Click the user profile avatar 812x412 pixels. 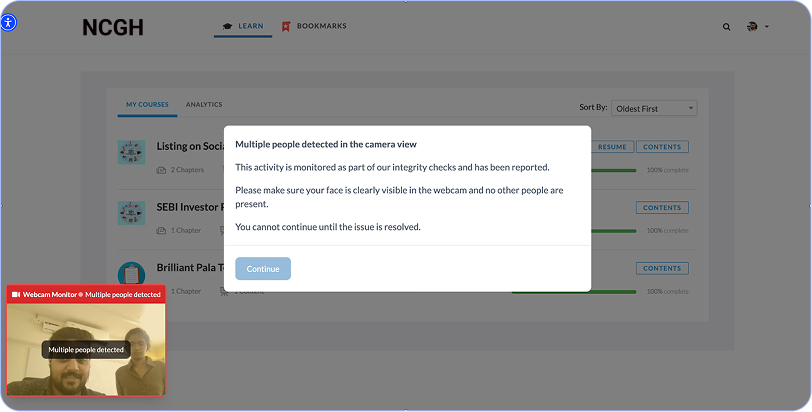pyautogui.click(x=752, y=27)
